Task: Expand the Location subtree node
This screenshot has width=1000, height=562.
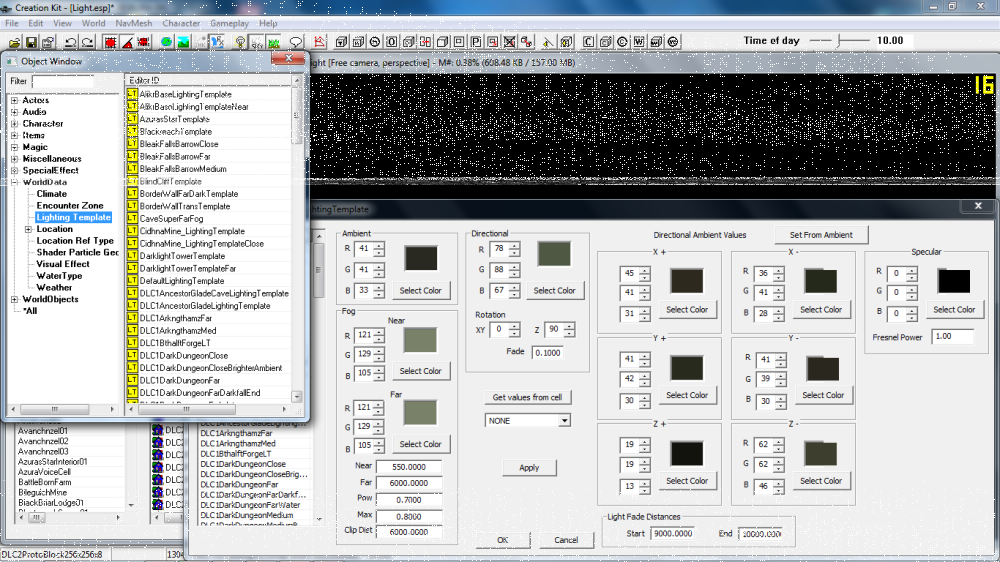Action: pyautogui.click(x=28, y=229)
